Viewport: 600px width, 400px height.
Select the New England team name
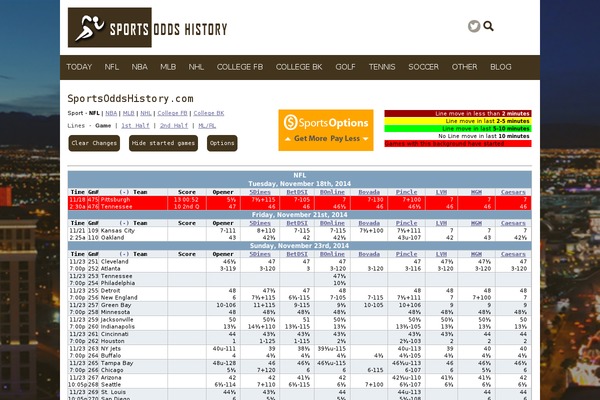(119, 298)
